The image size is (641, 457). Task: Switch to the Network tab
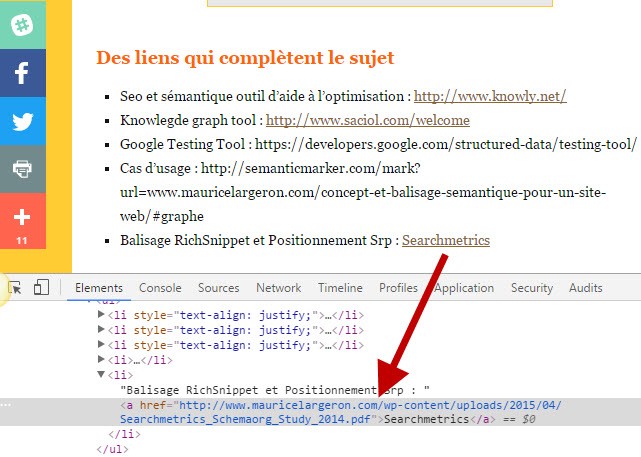tap(278, 288)
